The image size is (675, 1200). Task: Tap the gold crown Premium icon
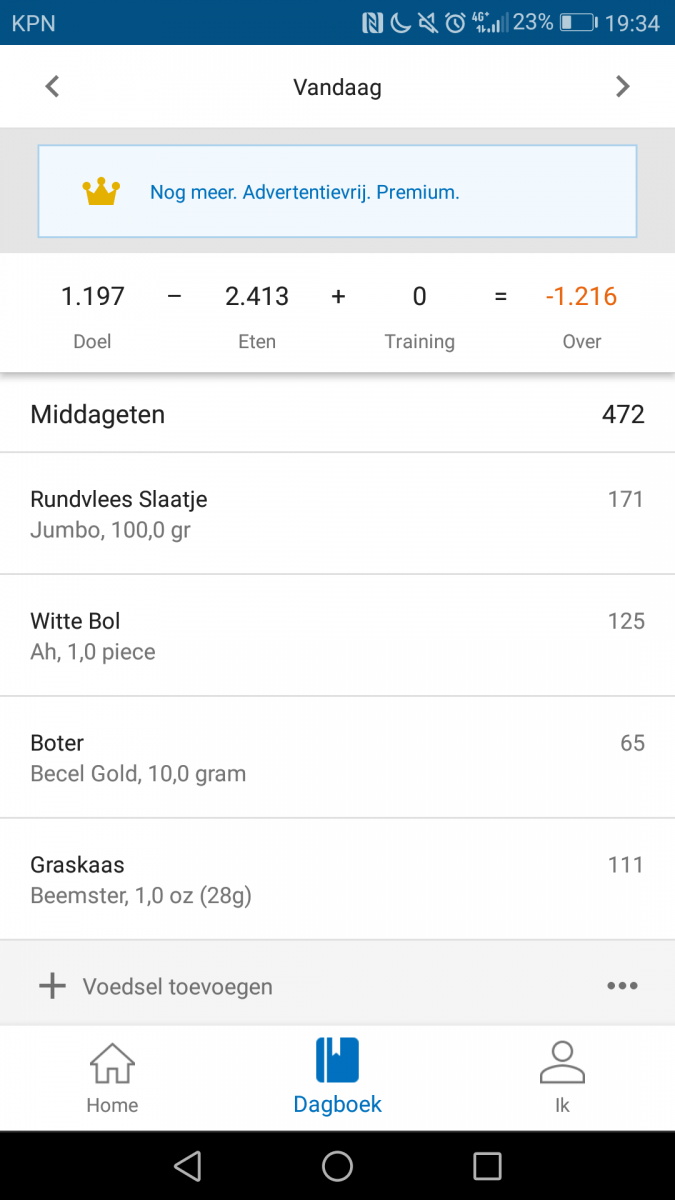(x=101, y=192)
